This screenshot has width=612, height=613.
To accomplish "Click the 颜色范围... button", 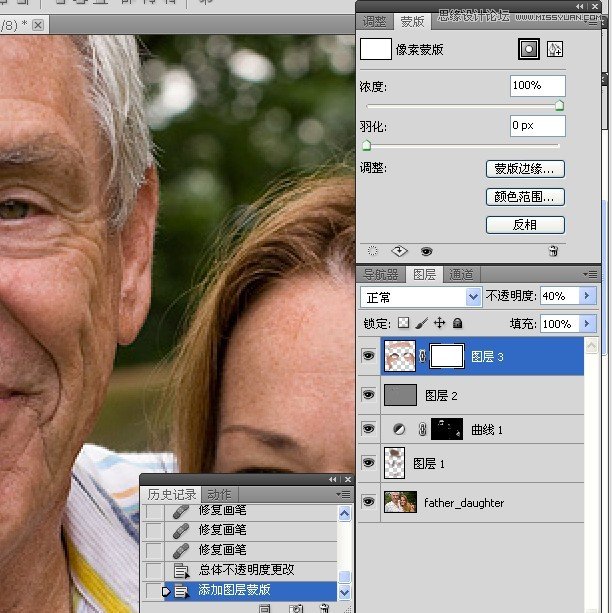I will pos(525,197).
